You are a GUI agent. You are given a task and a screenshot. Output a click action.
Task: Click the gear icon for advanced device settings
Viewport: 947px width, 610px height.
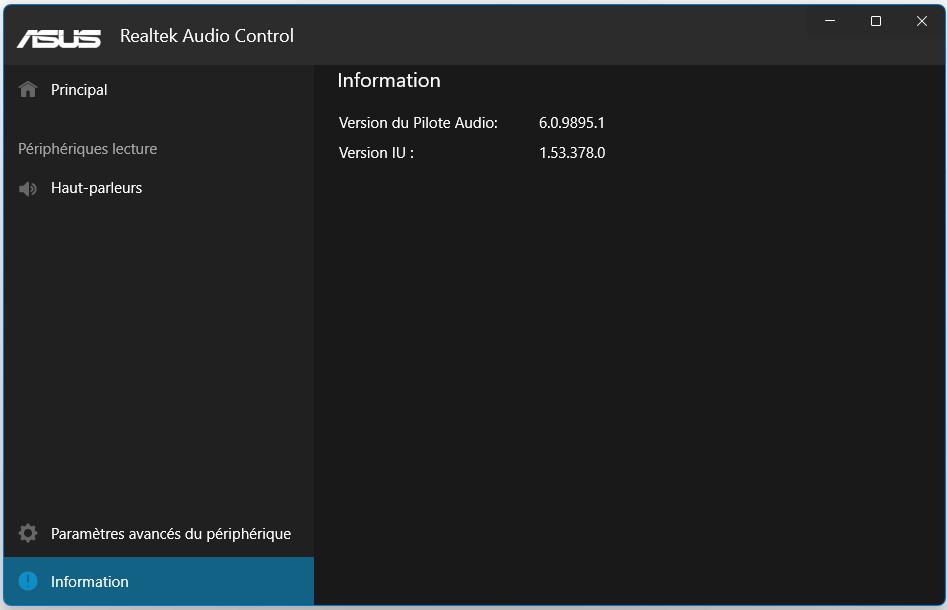[x=28, y=534]
